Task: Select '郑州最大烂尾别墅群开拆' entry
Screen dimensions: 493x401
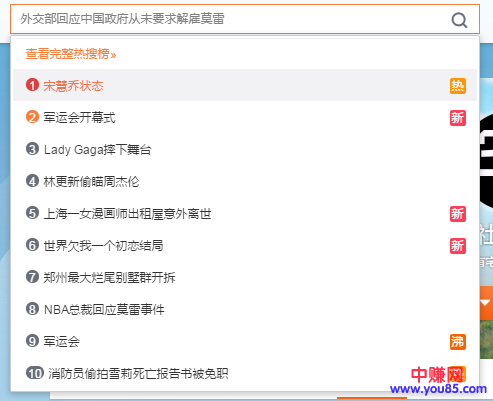Action: pos(245,277)
